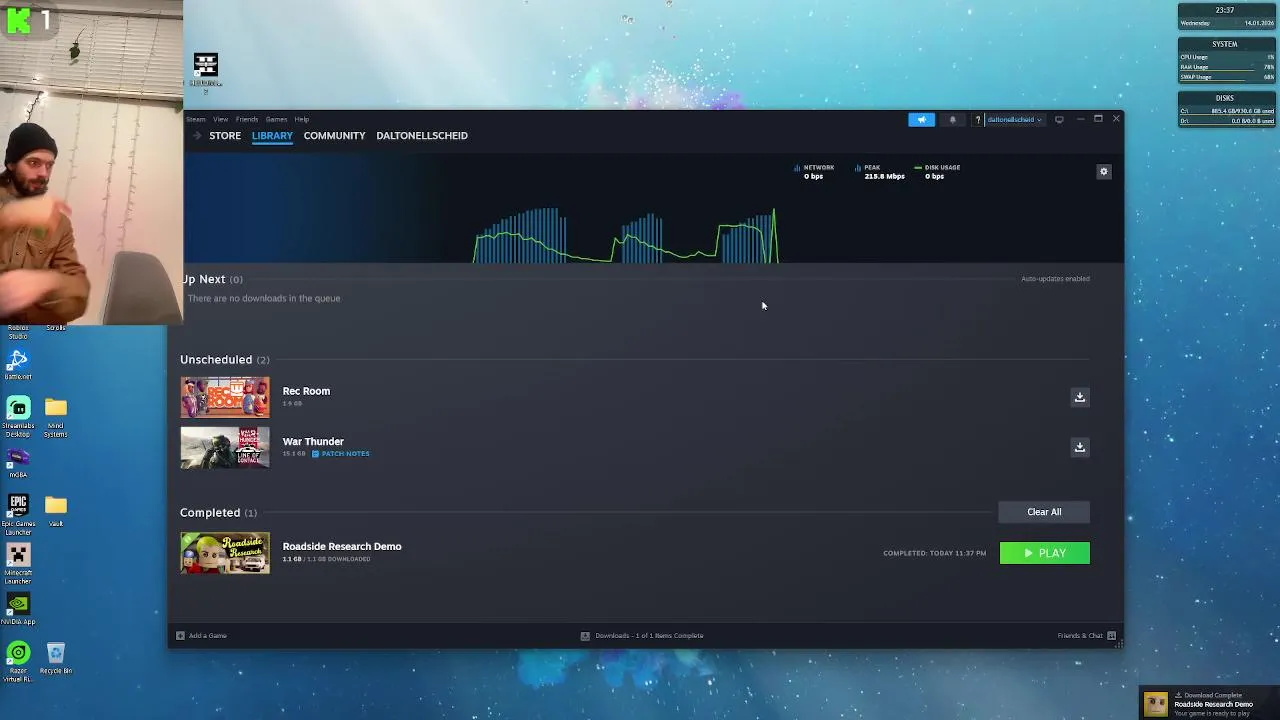The width and height of the screenshot is (1280, 720).
Task: Go to the Steam back navigation arrow
Action: pos(197,135)
